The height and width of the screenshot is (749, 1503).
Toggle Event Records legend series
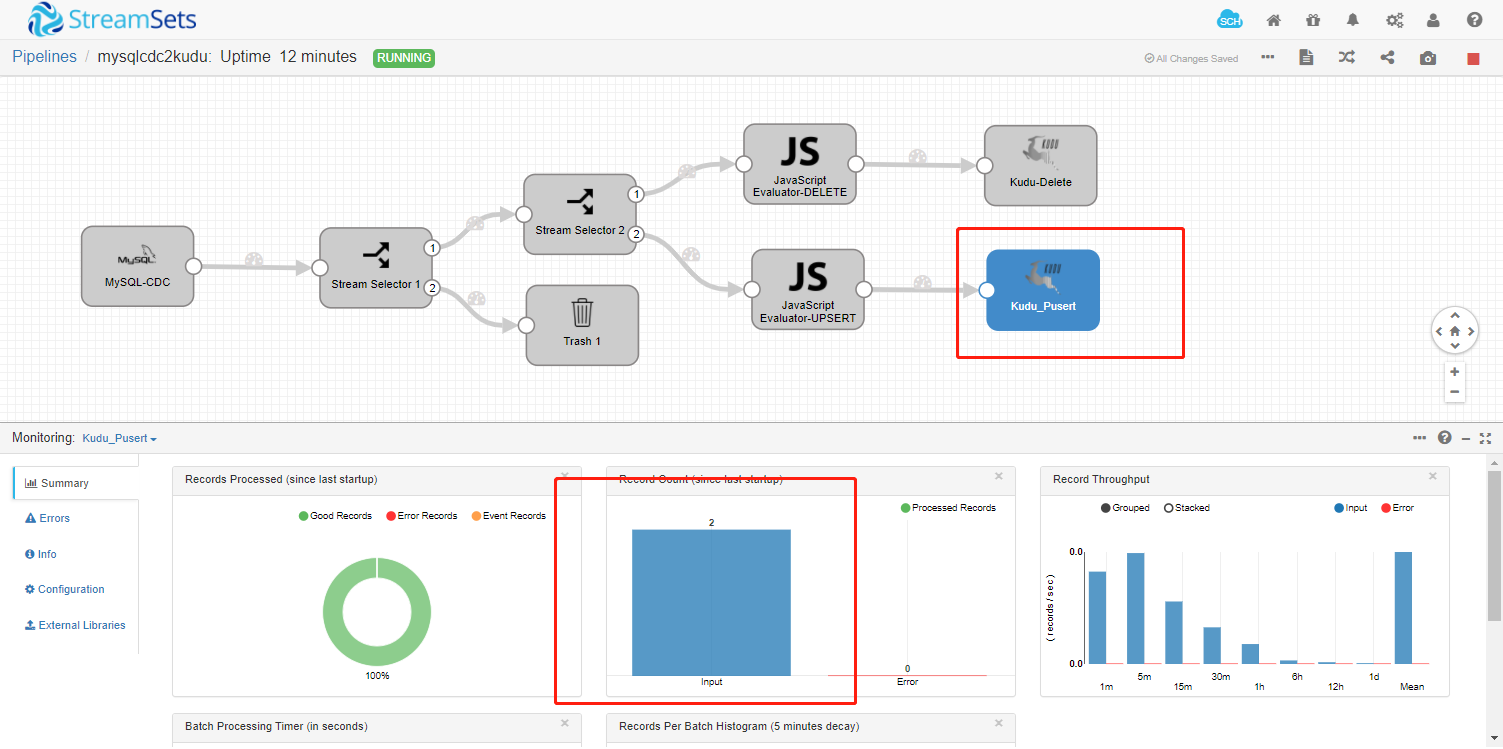[x=509, y=516]
